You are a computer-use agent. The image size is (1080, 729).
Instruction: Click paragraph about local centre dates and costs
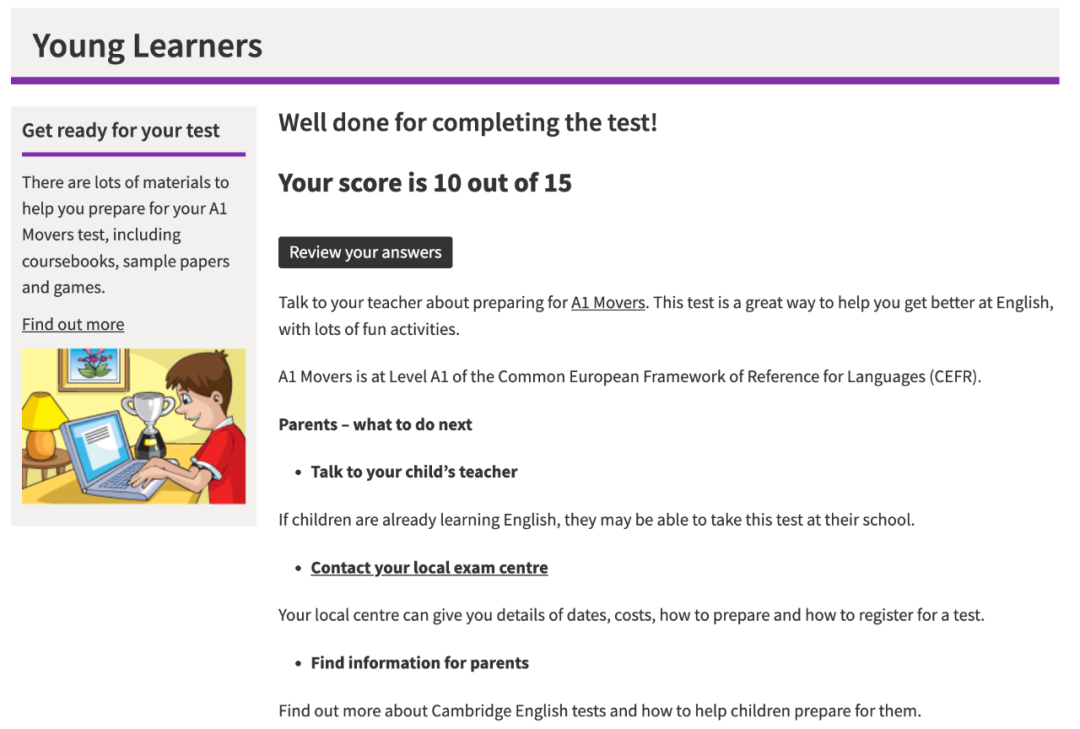tap(631, 615)
